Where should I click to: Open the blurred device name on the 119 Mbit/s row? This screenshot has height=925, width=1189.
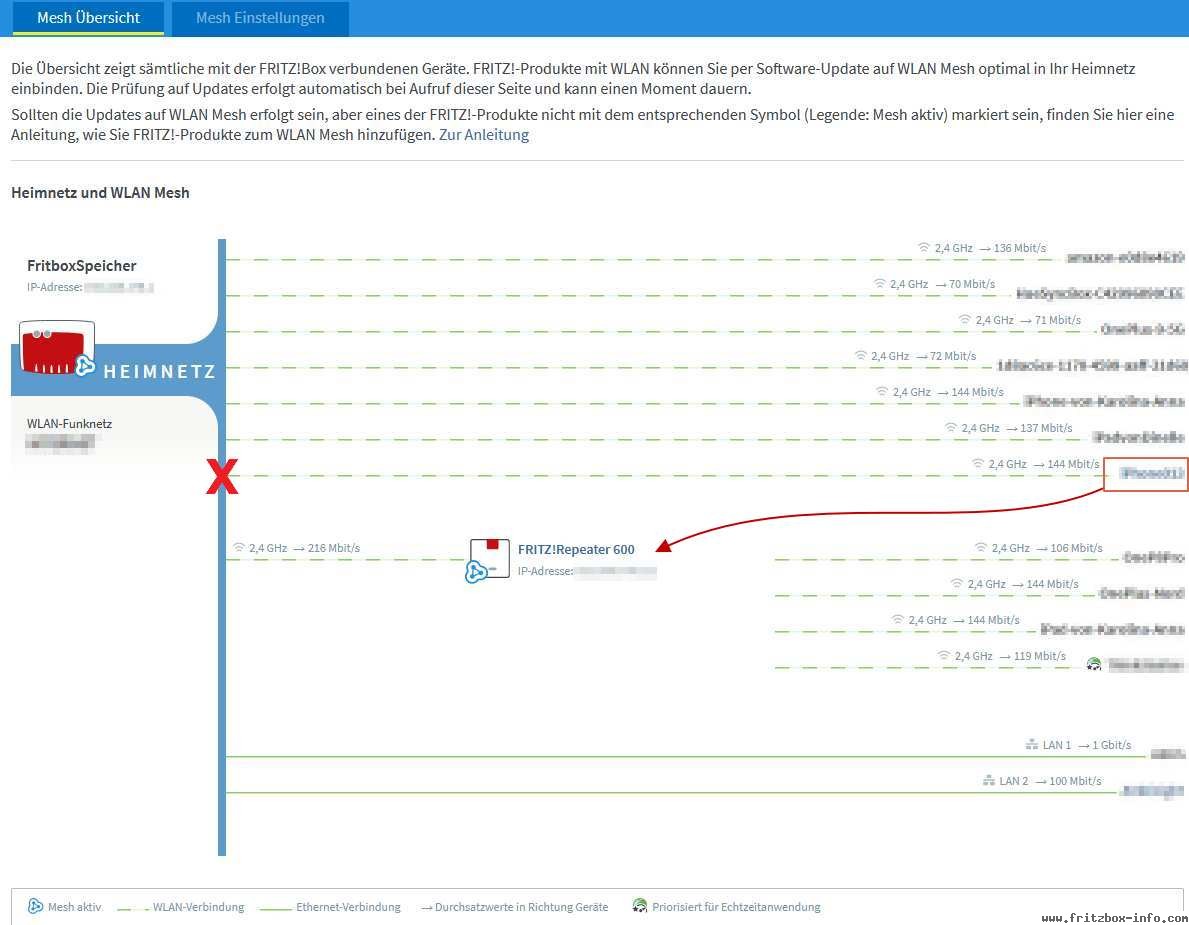tap(1146, 665)
